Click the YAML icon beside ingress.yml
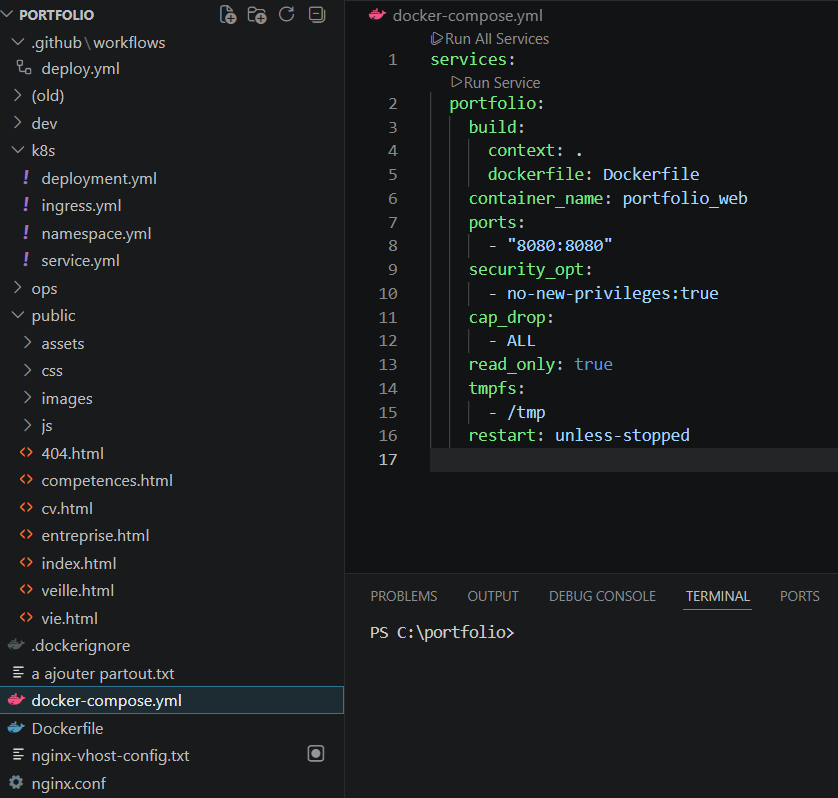 tap(26, 205)
